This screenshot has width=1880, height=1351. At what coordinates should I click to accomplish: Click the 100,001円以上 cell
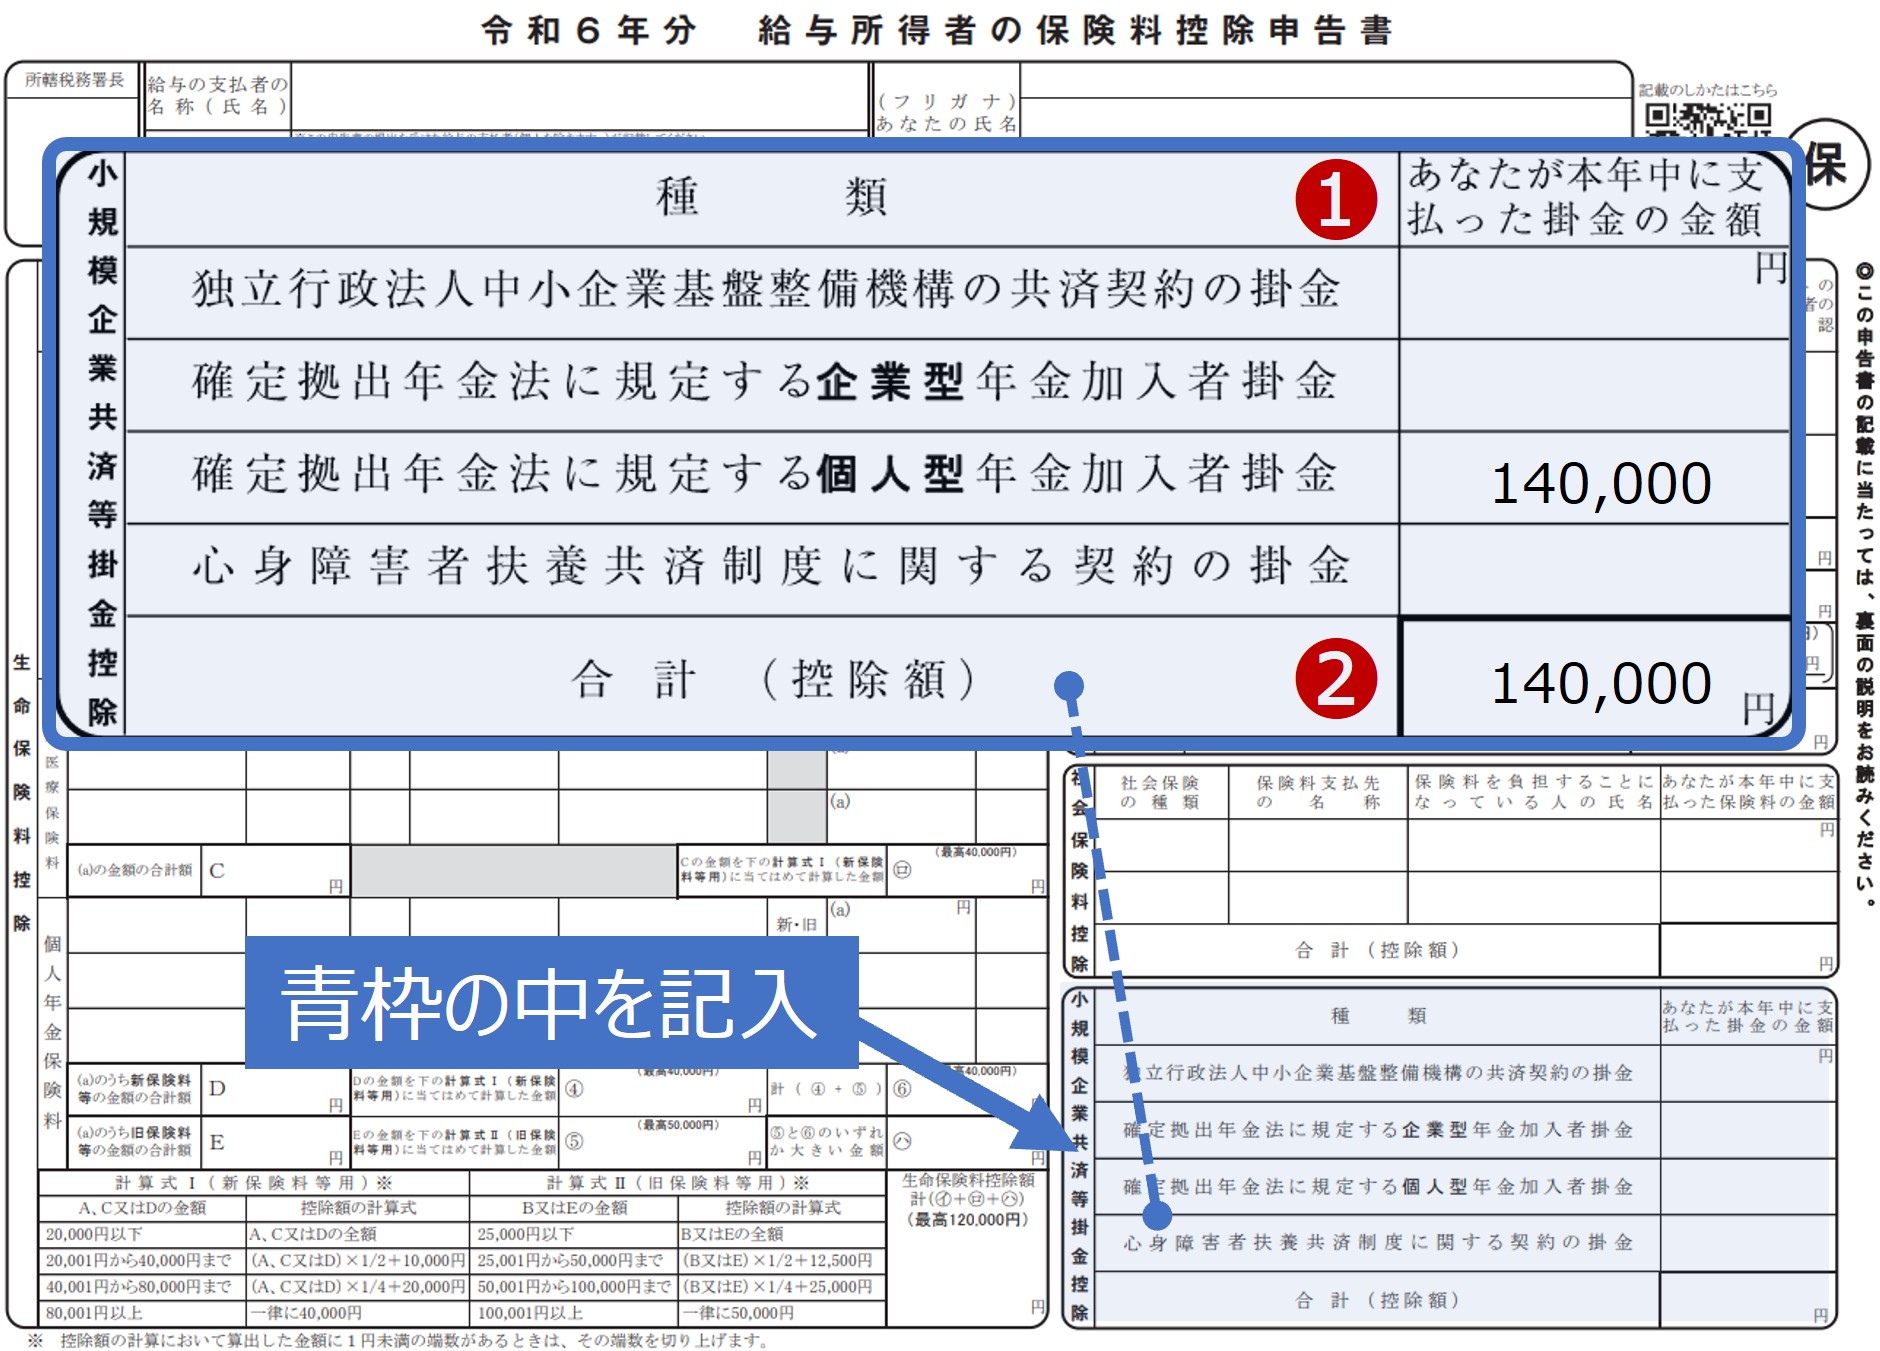click(574, 1313)
